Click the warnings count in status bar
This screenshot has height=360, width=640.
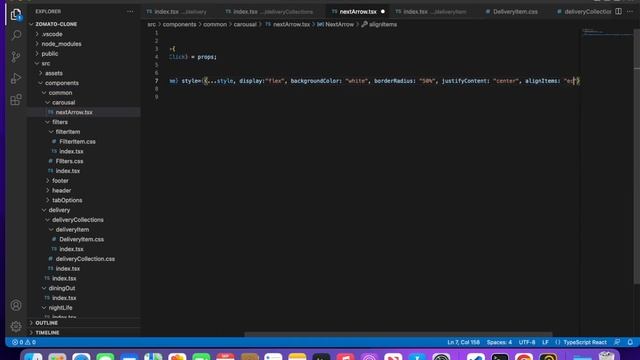click(31, 342)
